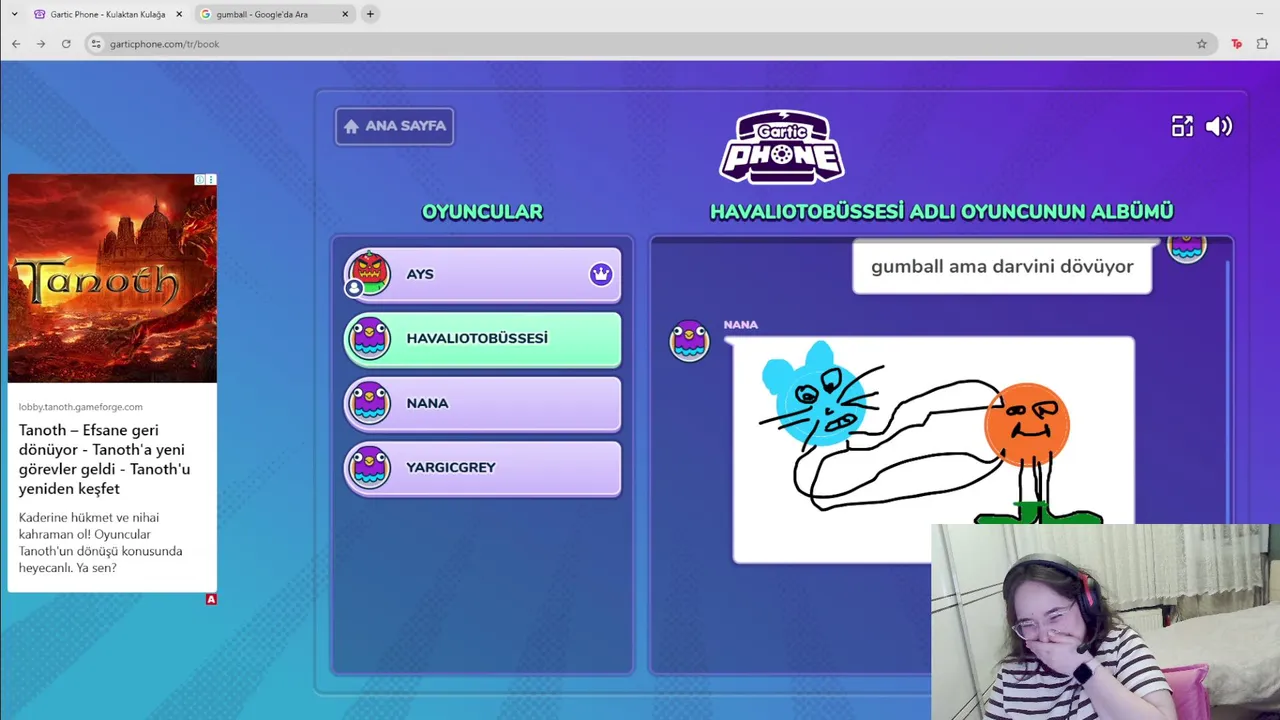Screen dimensions: 1280x720
Task: Click the OYUNCULAR heading
Action: 482,212
